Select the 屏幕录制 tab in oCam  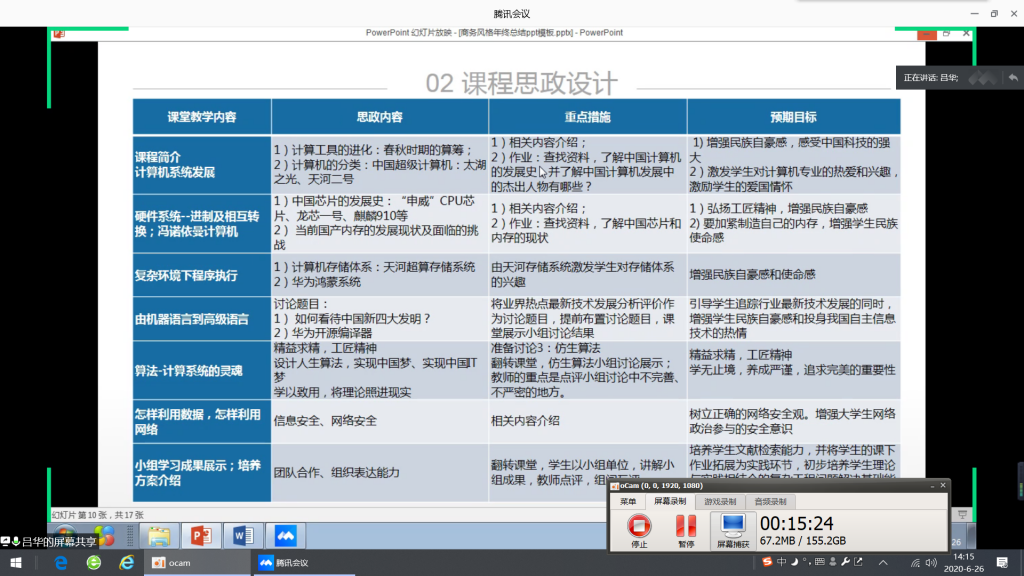672,501
